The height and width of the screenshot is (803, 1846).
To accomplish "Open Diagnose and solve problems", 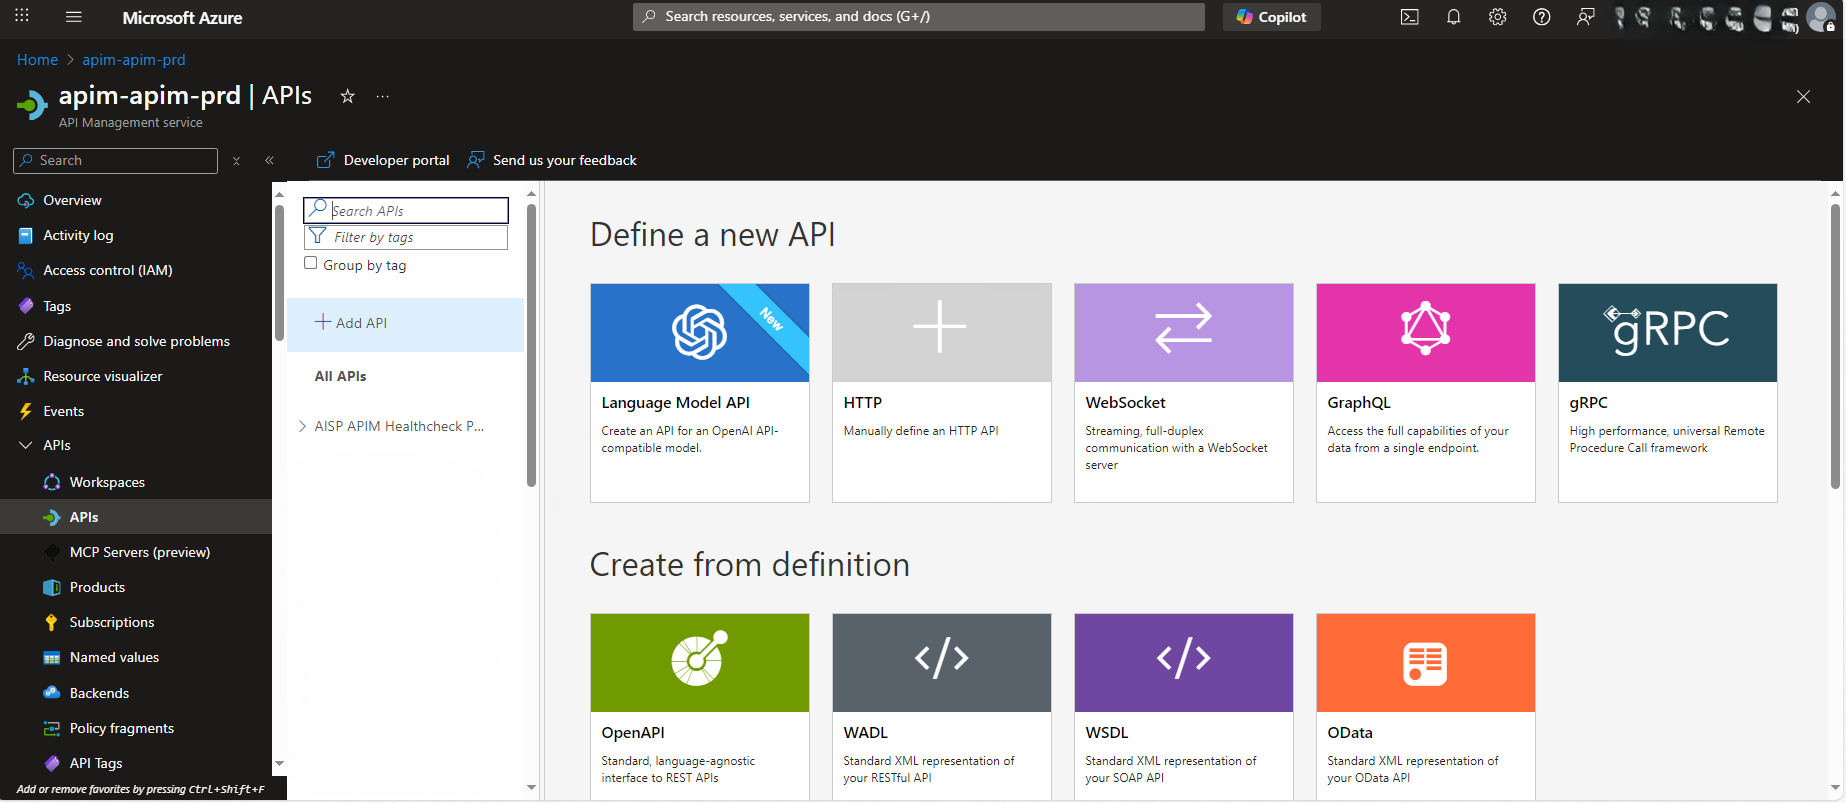I will (x=136, y=341).
